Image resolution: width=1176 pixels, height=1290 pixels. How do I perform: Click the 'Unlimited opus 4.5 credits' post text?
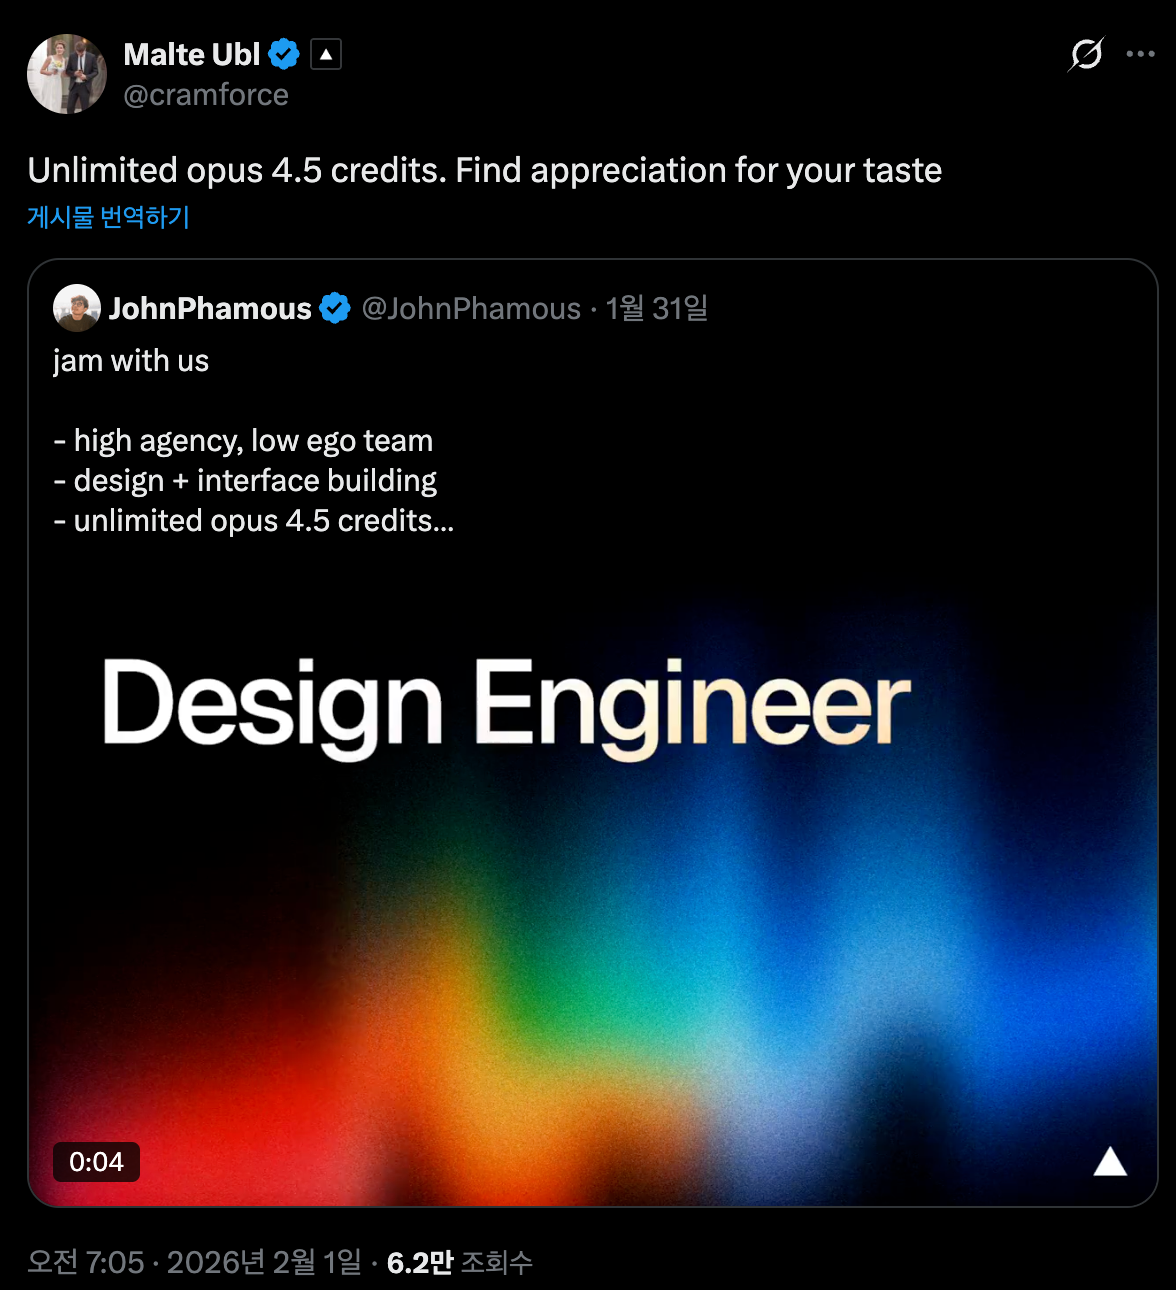pyautogui.click(x=484, y=170)
